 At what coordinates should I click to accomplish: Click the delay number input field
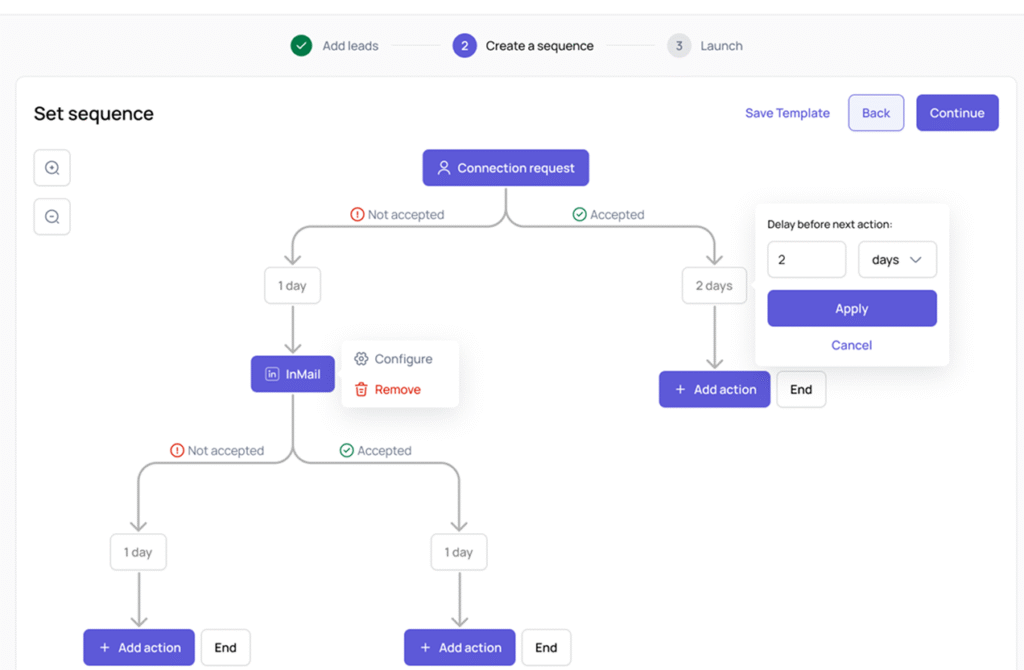point(806,260)
